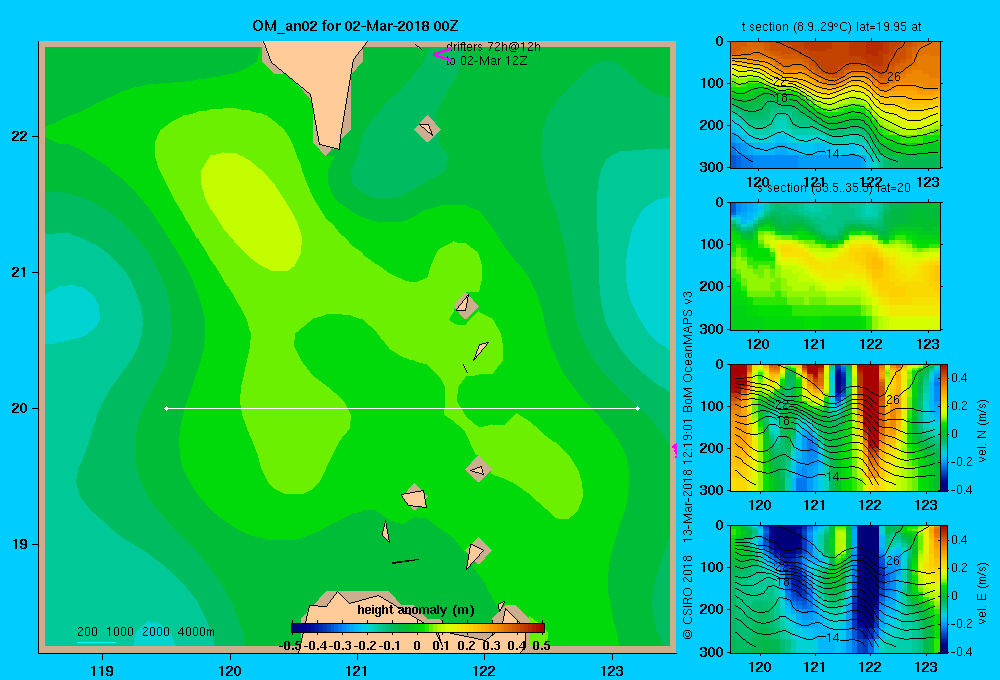Click the vel. E colorbar strip

click(x=945, y=589)
